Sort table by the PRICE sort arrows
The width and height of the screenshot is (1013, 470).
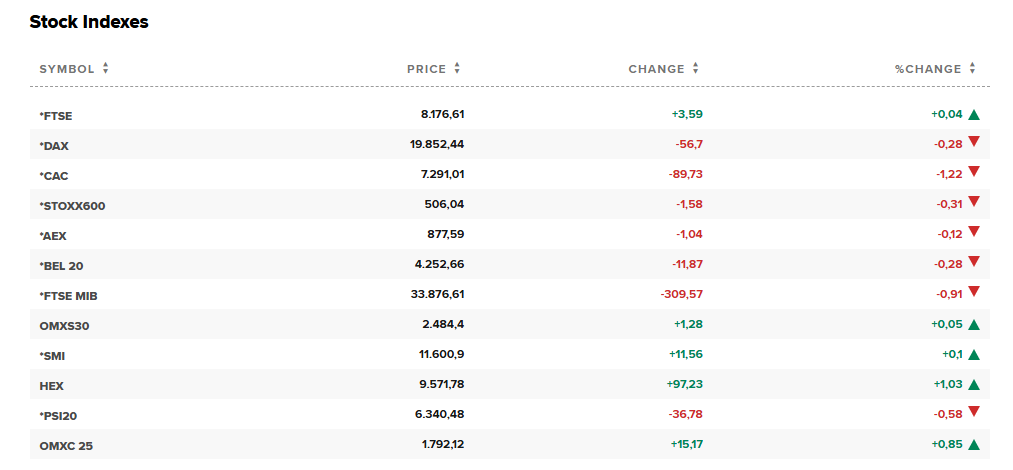point(457,68)
